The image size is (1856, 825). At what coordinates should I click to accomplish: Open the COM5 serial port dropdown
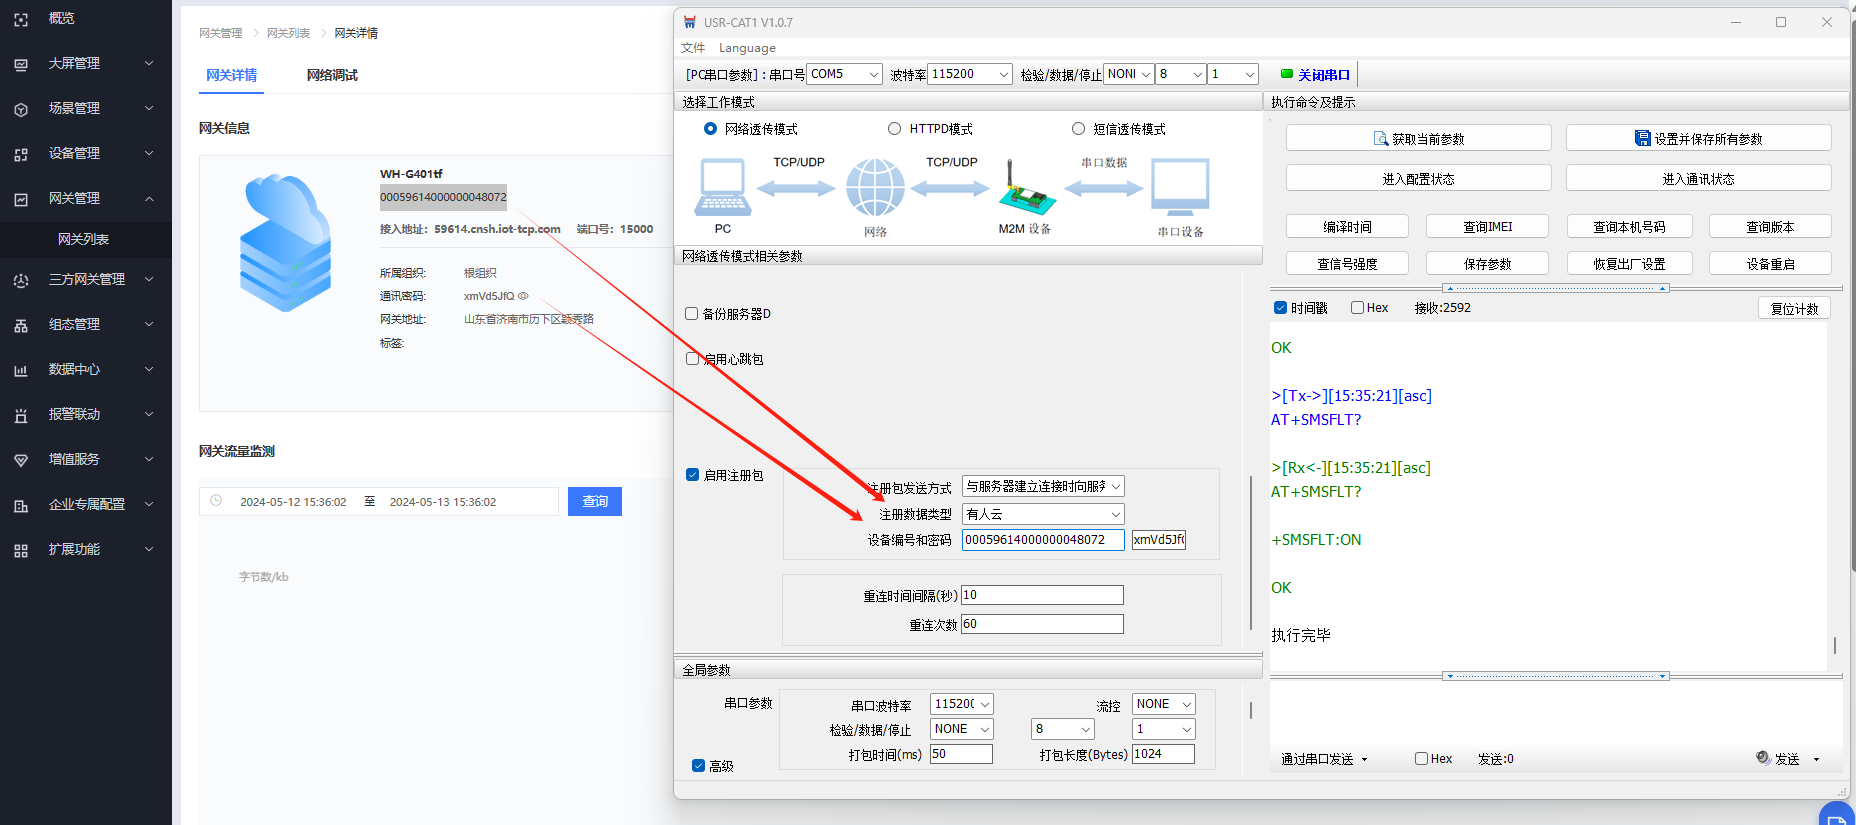pos(844,74)
